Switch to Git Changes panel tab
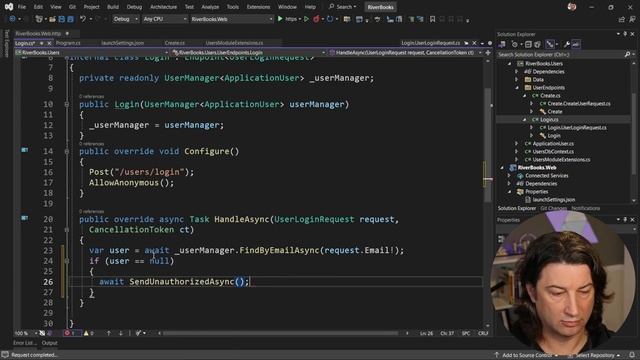640x360 pixels. tap(553, 209)
